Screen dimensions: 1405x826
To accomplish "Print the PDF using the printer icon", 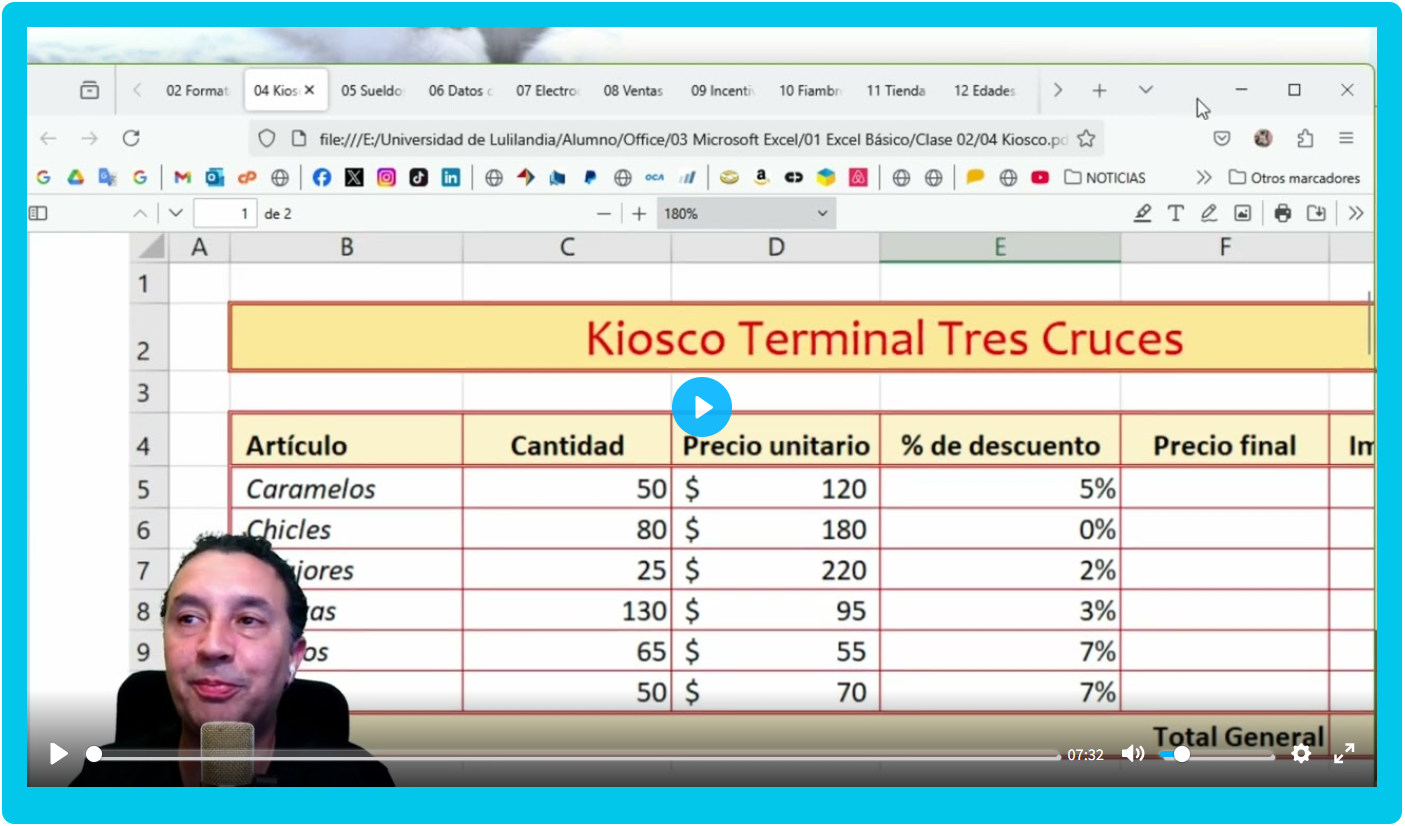I will pyautogui.click(x=1283, y=213).
